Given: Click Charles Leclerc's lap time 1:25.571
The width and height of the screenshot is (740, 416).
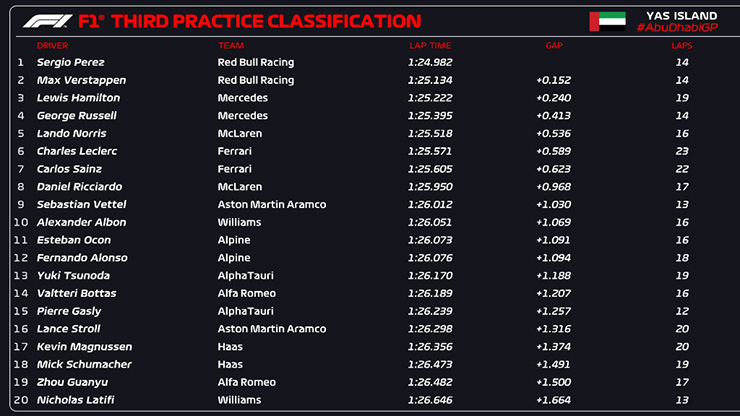Looking at the screenshot, I should (x=429, y=151).
